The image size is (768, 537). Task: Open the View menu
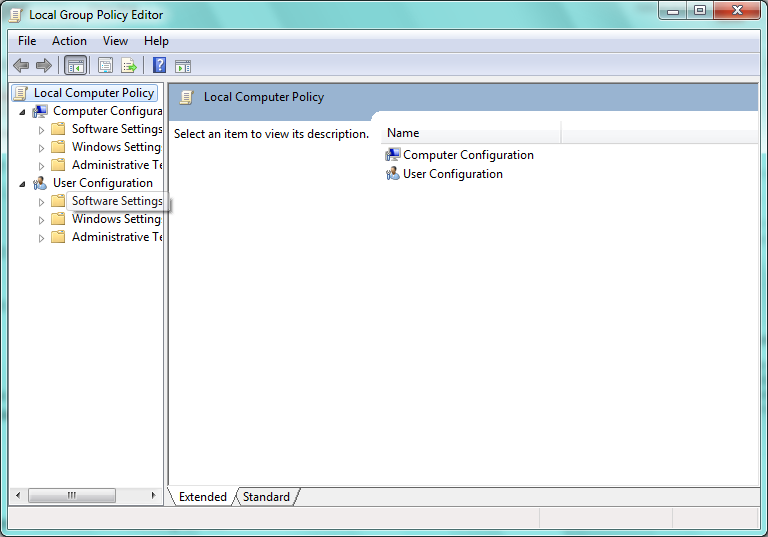click(x=115, y=41)
